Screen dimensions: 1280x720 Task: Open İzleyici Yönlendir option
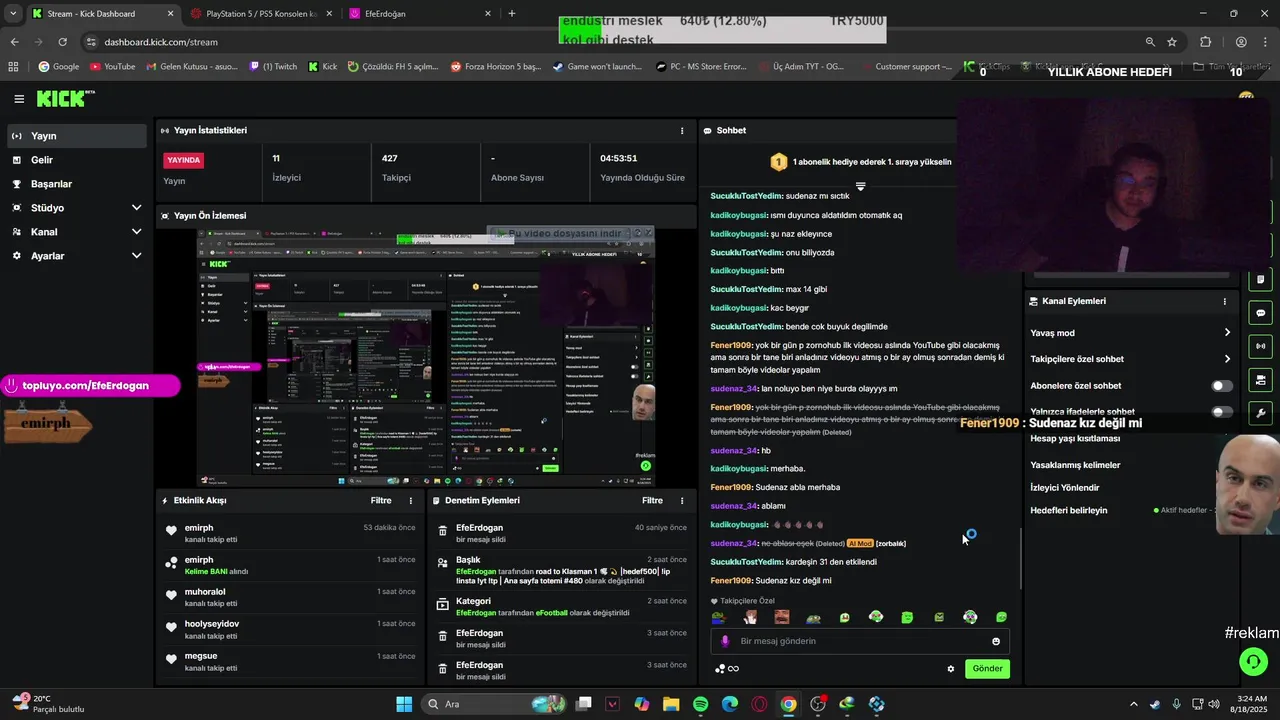pos(1065,488)
